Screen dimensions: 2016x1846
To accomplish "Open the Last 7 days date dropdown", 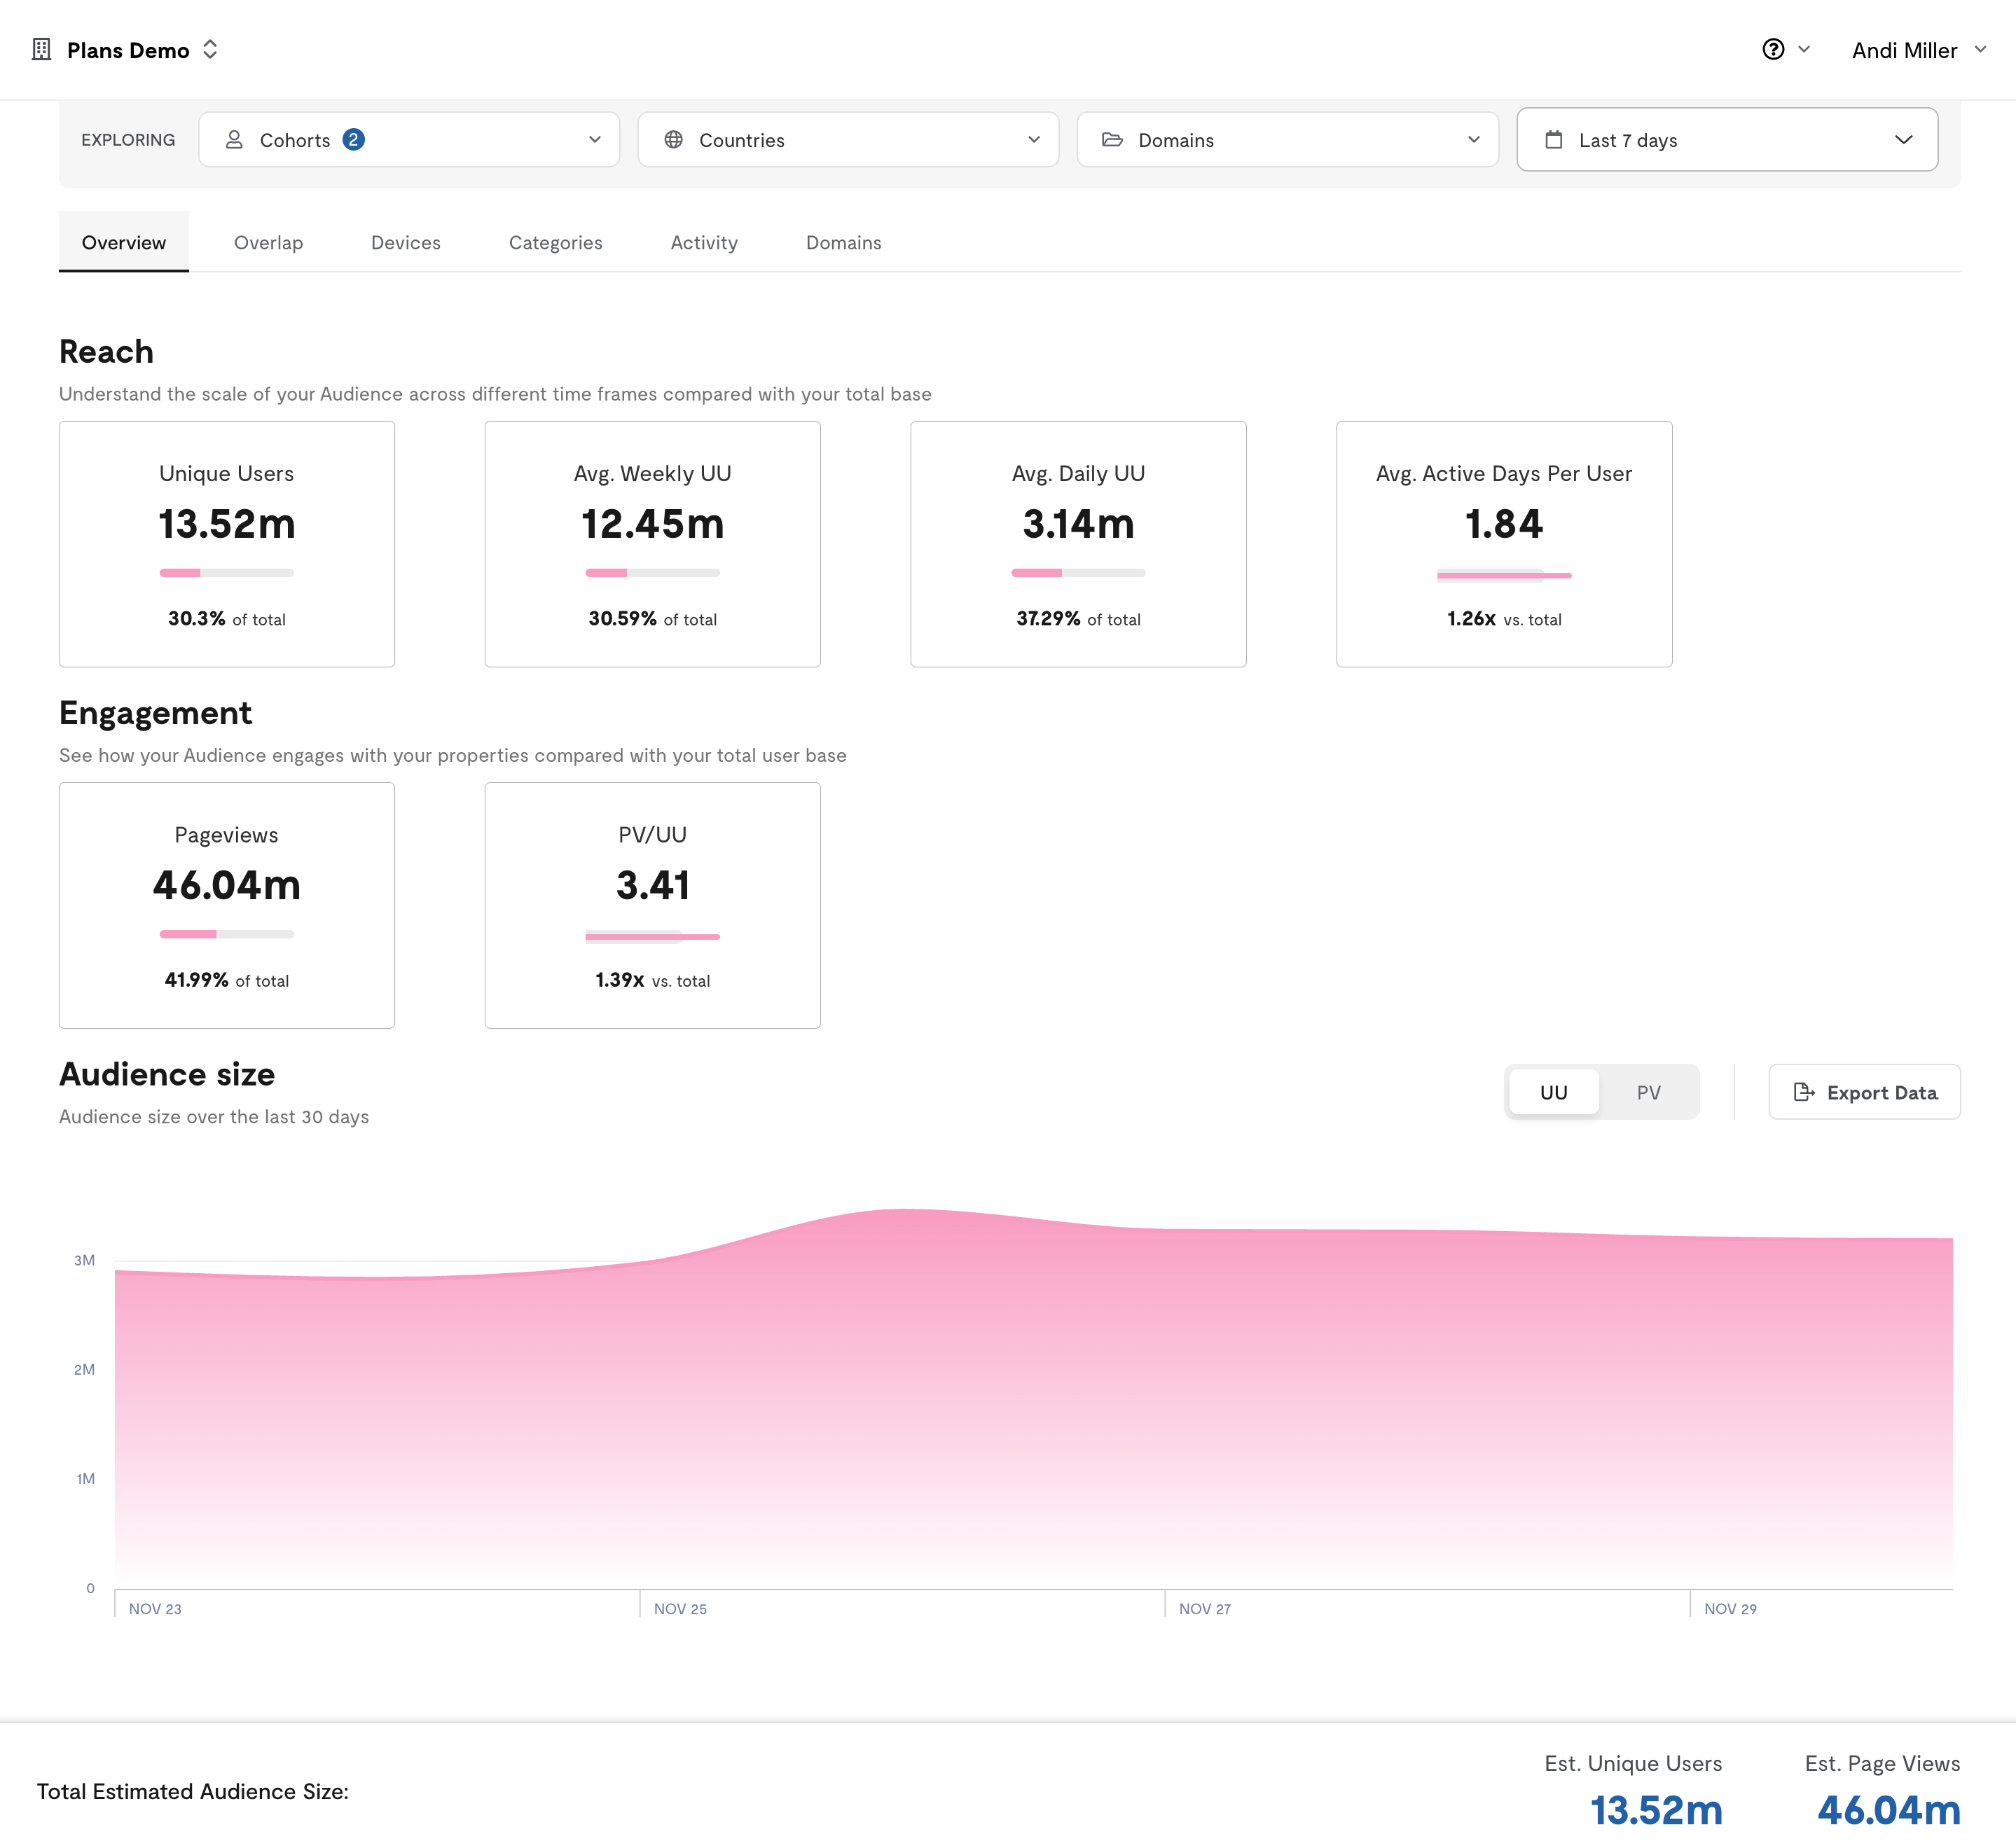I will pos(1727,140).
